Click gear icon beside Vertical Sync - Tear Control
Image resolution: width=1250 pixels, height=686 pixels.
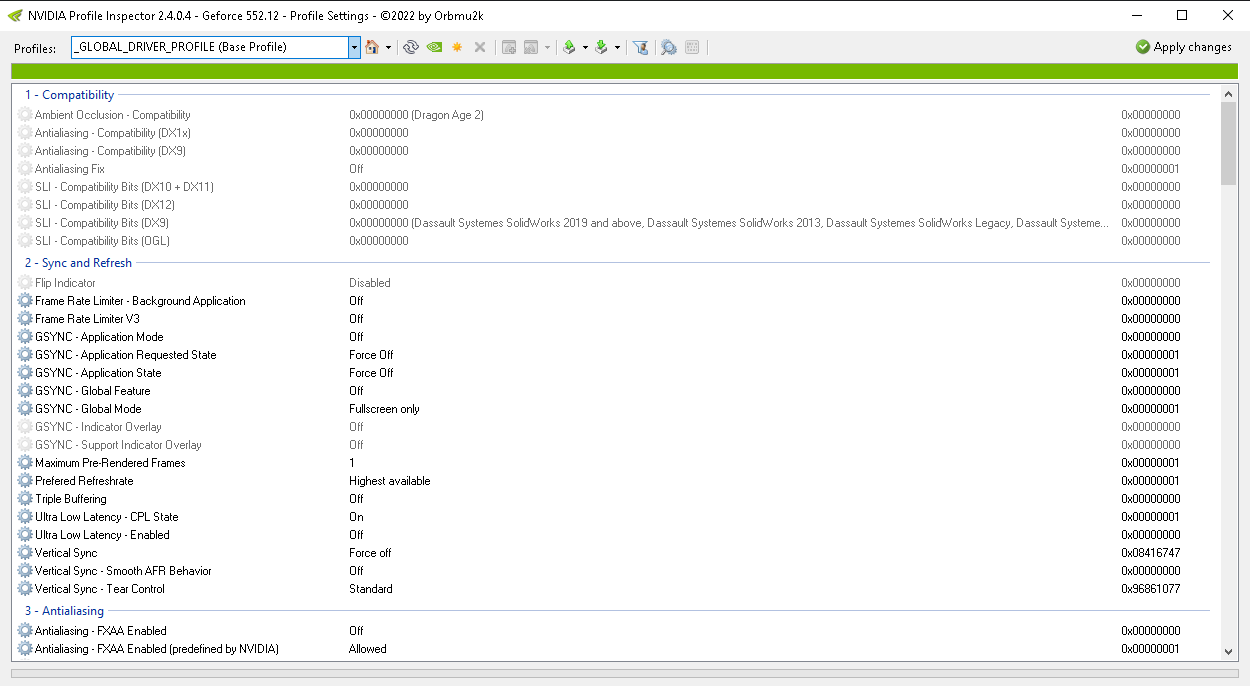[x=25, y=589]
